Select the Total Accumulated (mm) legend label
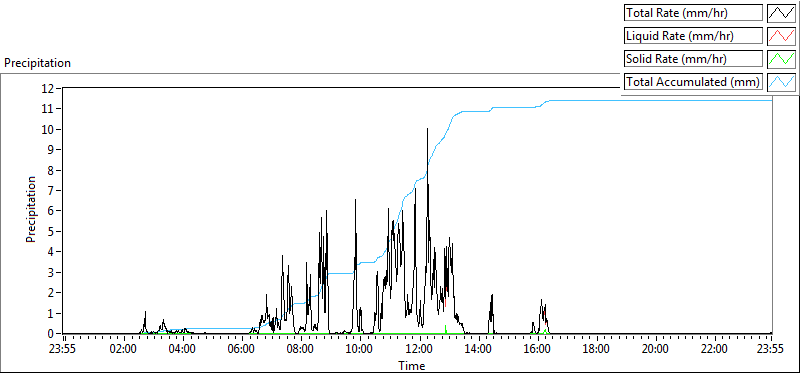The height and width of the screenshot is (373, 800). tap(693, 82)
